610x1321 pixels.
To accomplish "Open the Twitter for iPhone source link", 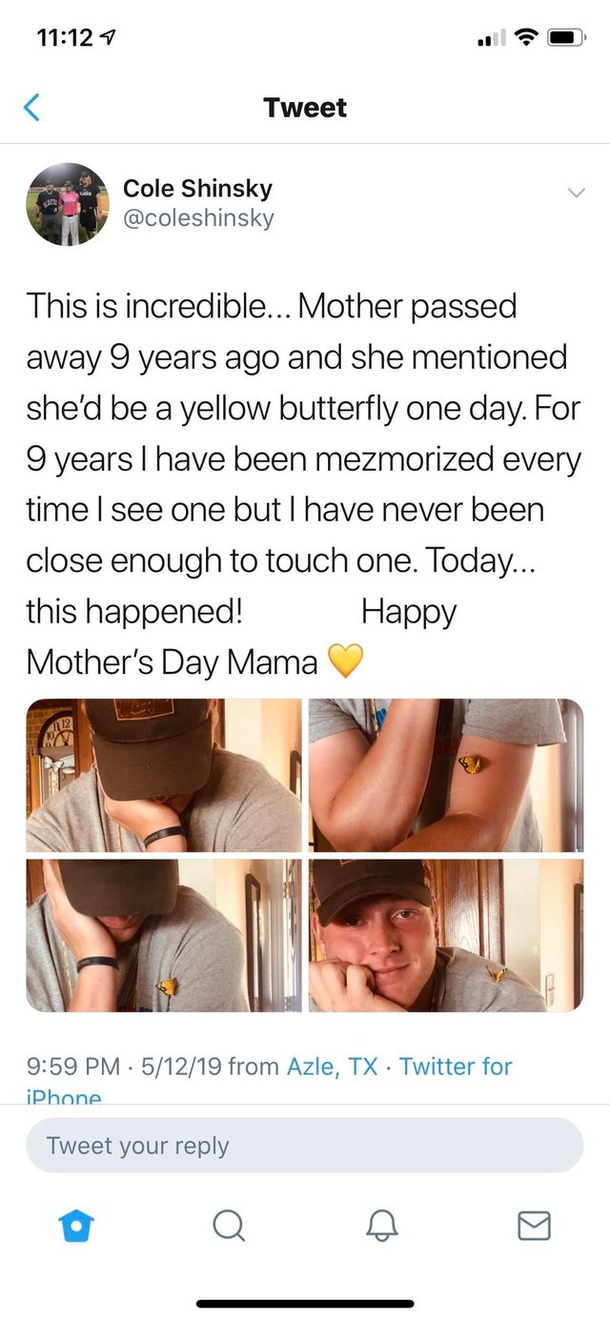I will coord(269,1080).
